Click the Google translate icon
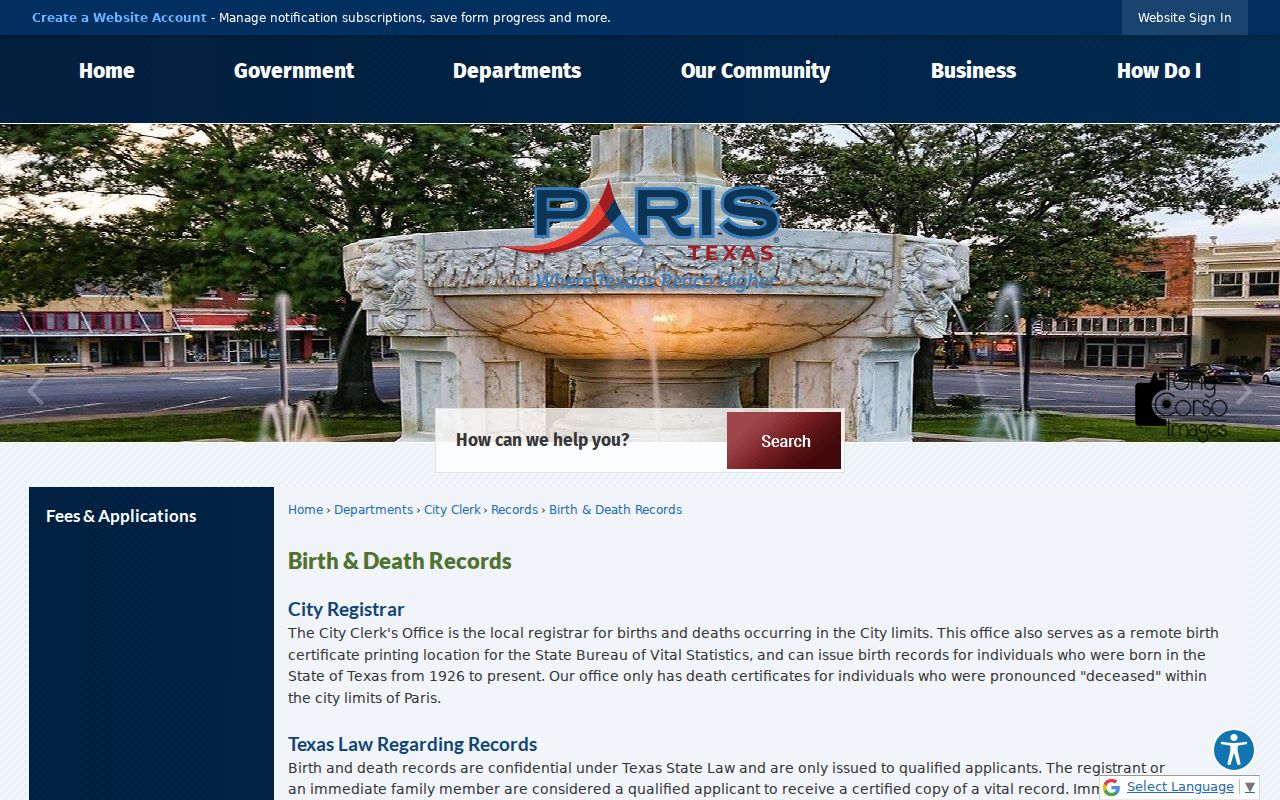The height and width of the screenshot is (800, 1280). click(x=1111, y=787)
